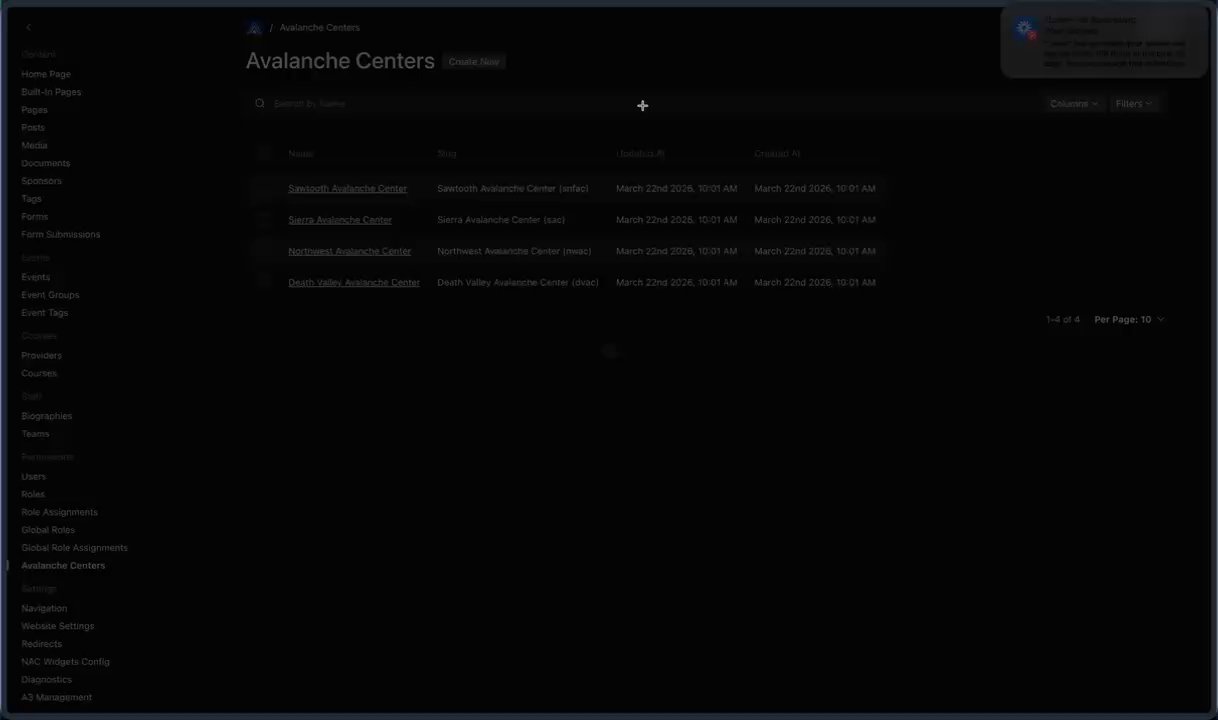Sort by the Updated At column header

pyautogui.click(x=640, y=153)
